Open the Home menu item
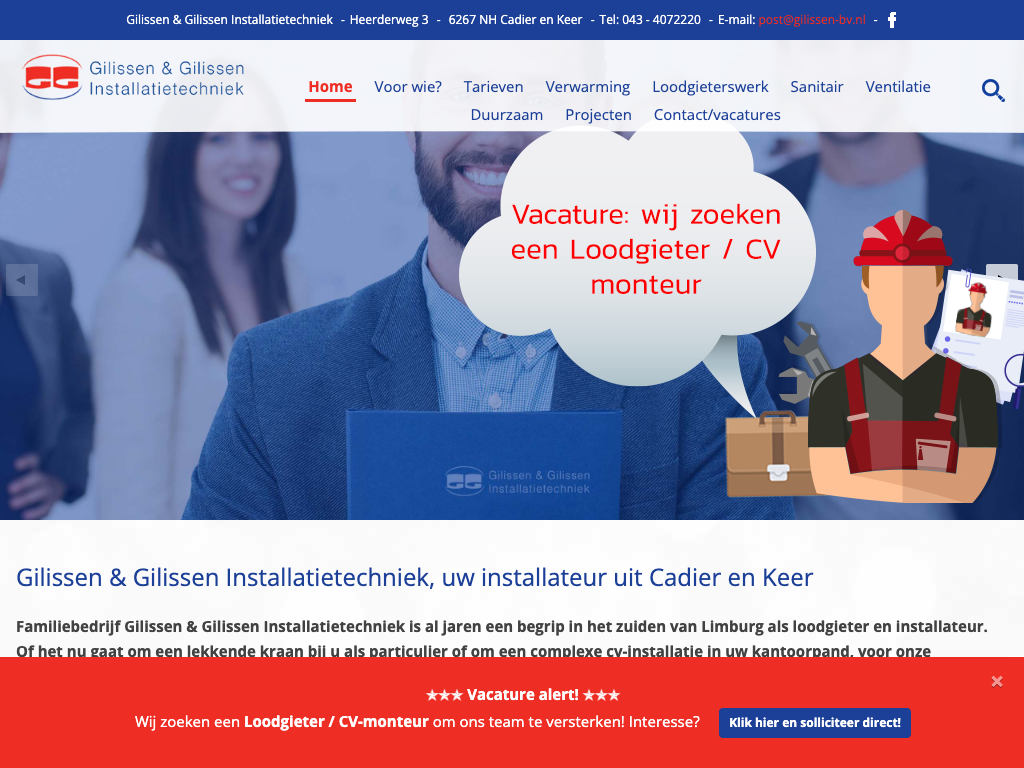 [330, 87]
